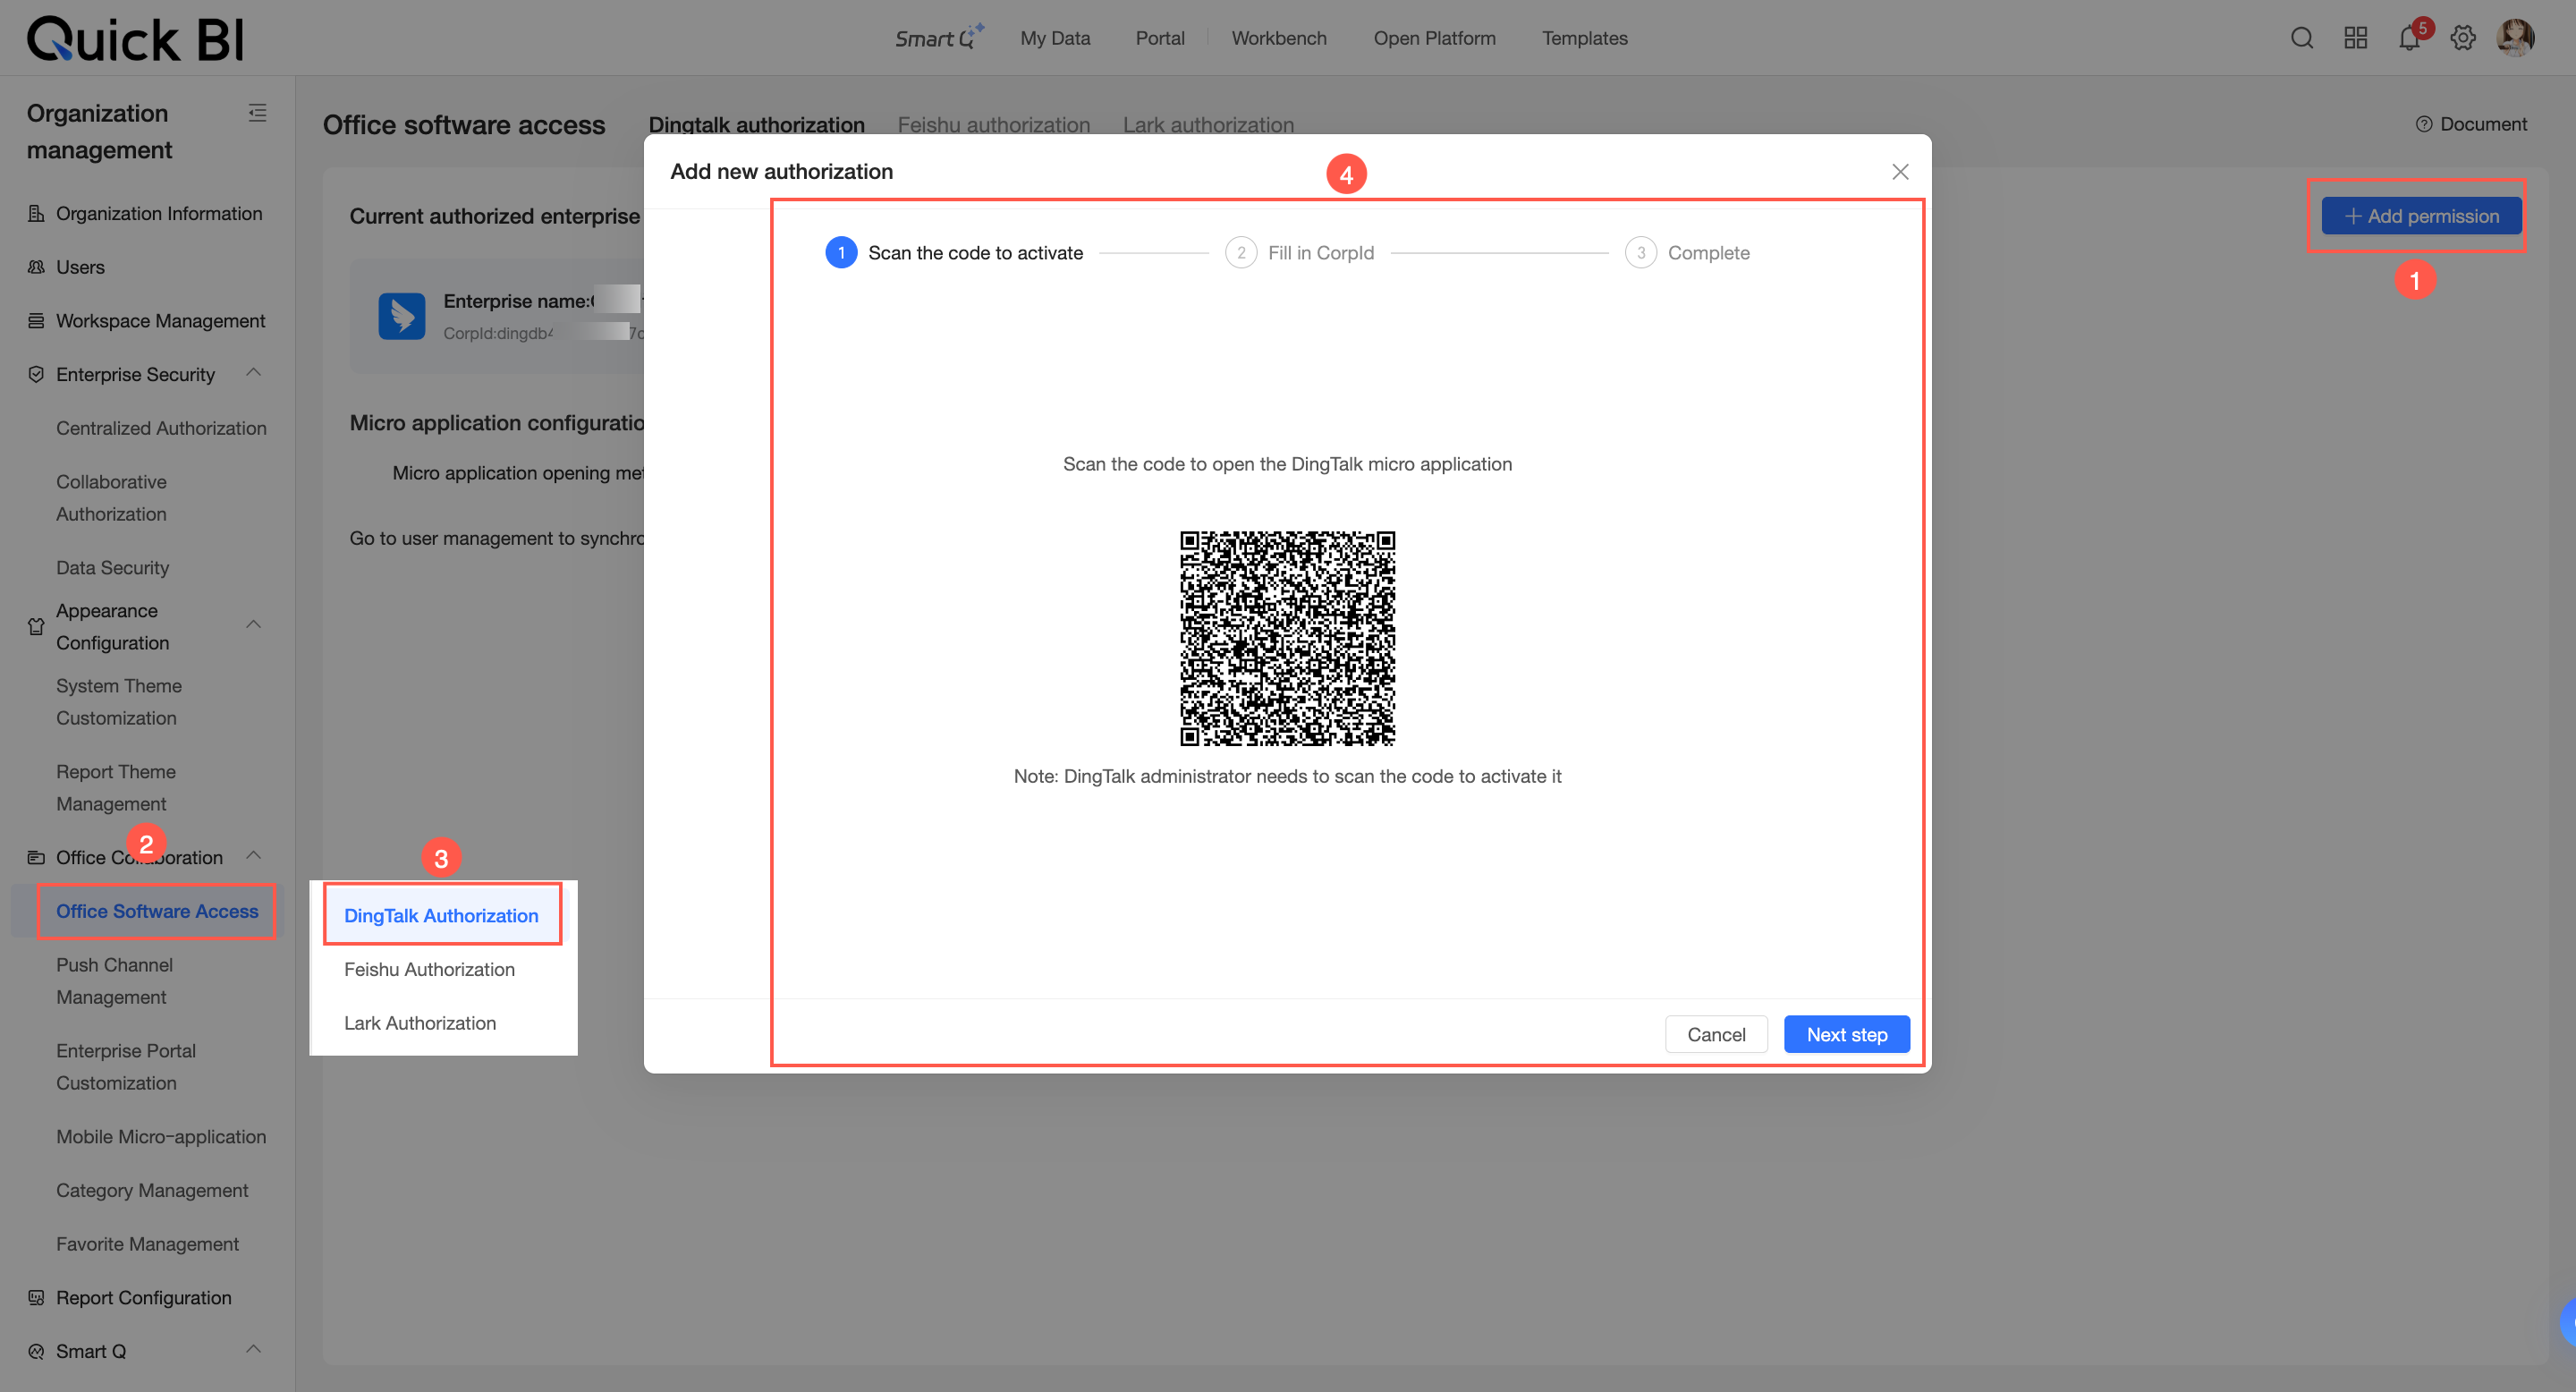The height and width of the screenshot is (1392, 2576).
Task: Click the DingTalk QR code image
Action: (x=1287, y=638)
